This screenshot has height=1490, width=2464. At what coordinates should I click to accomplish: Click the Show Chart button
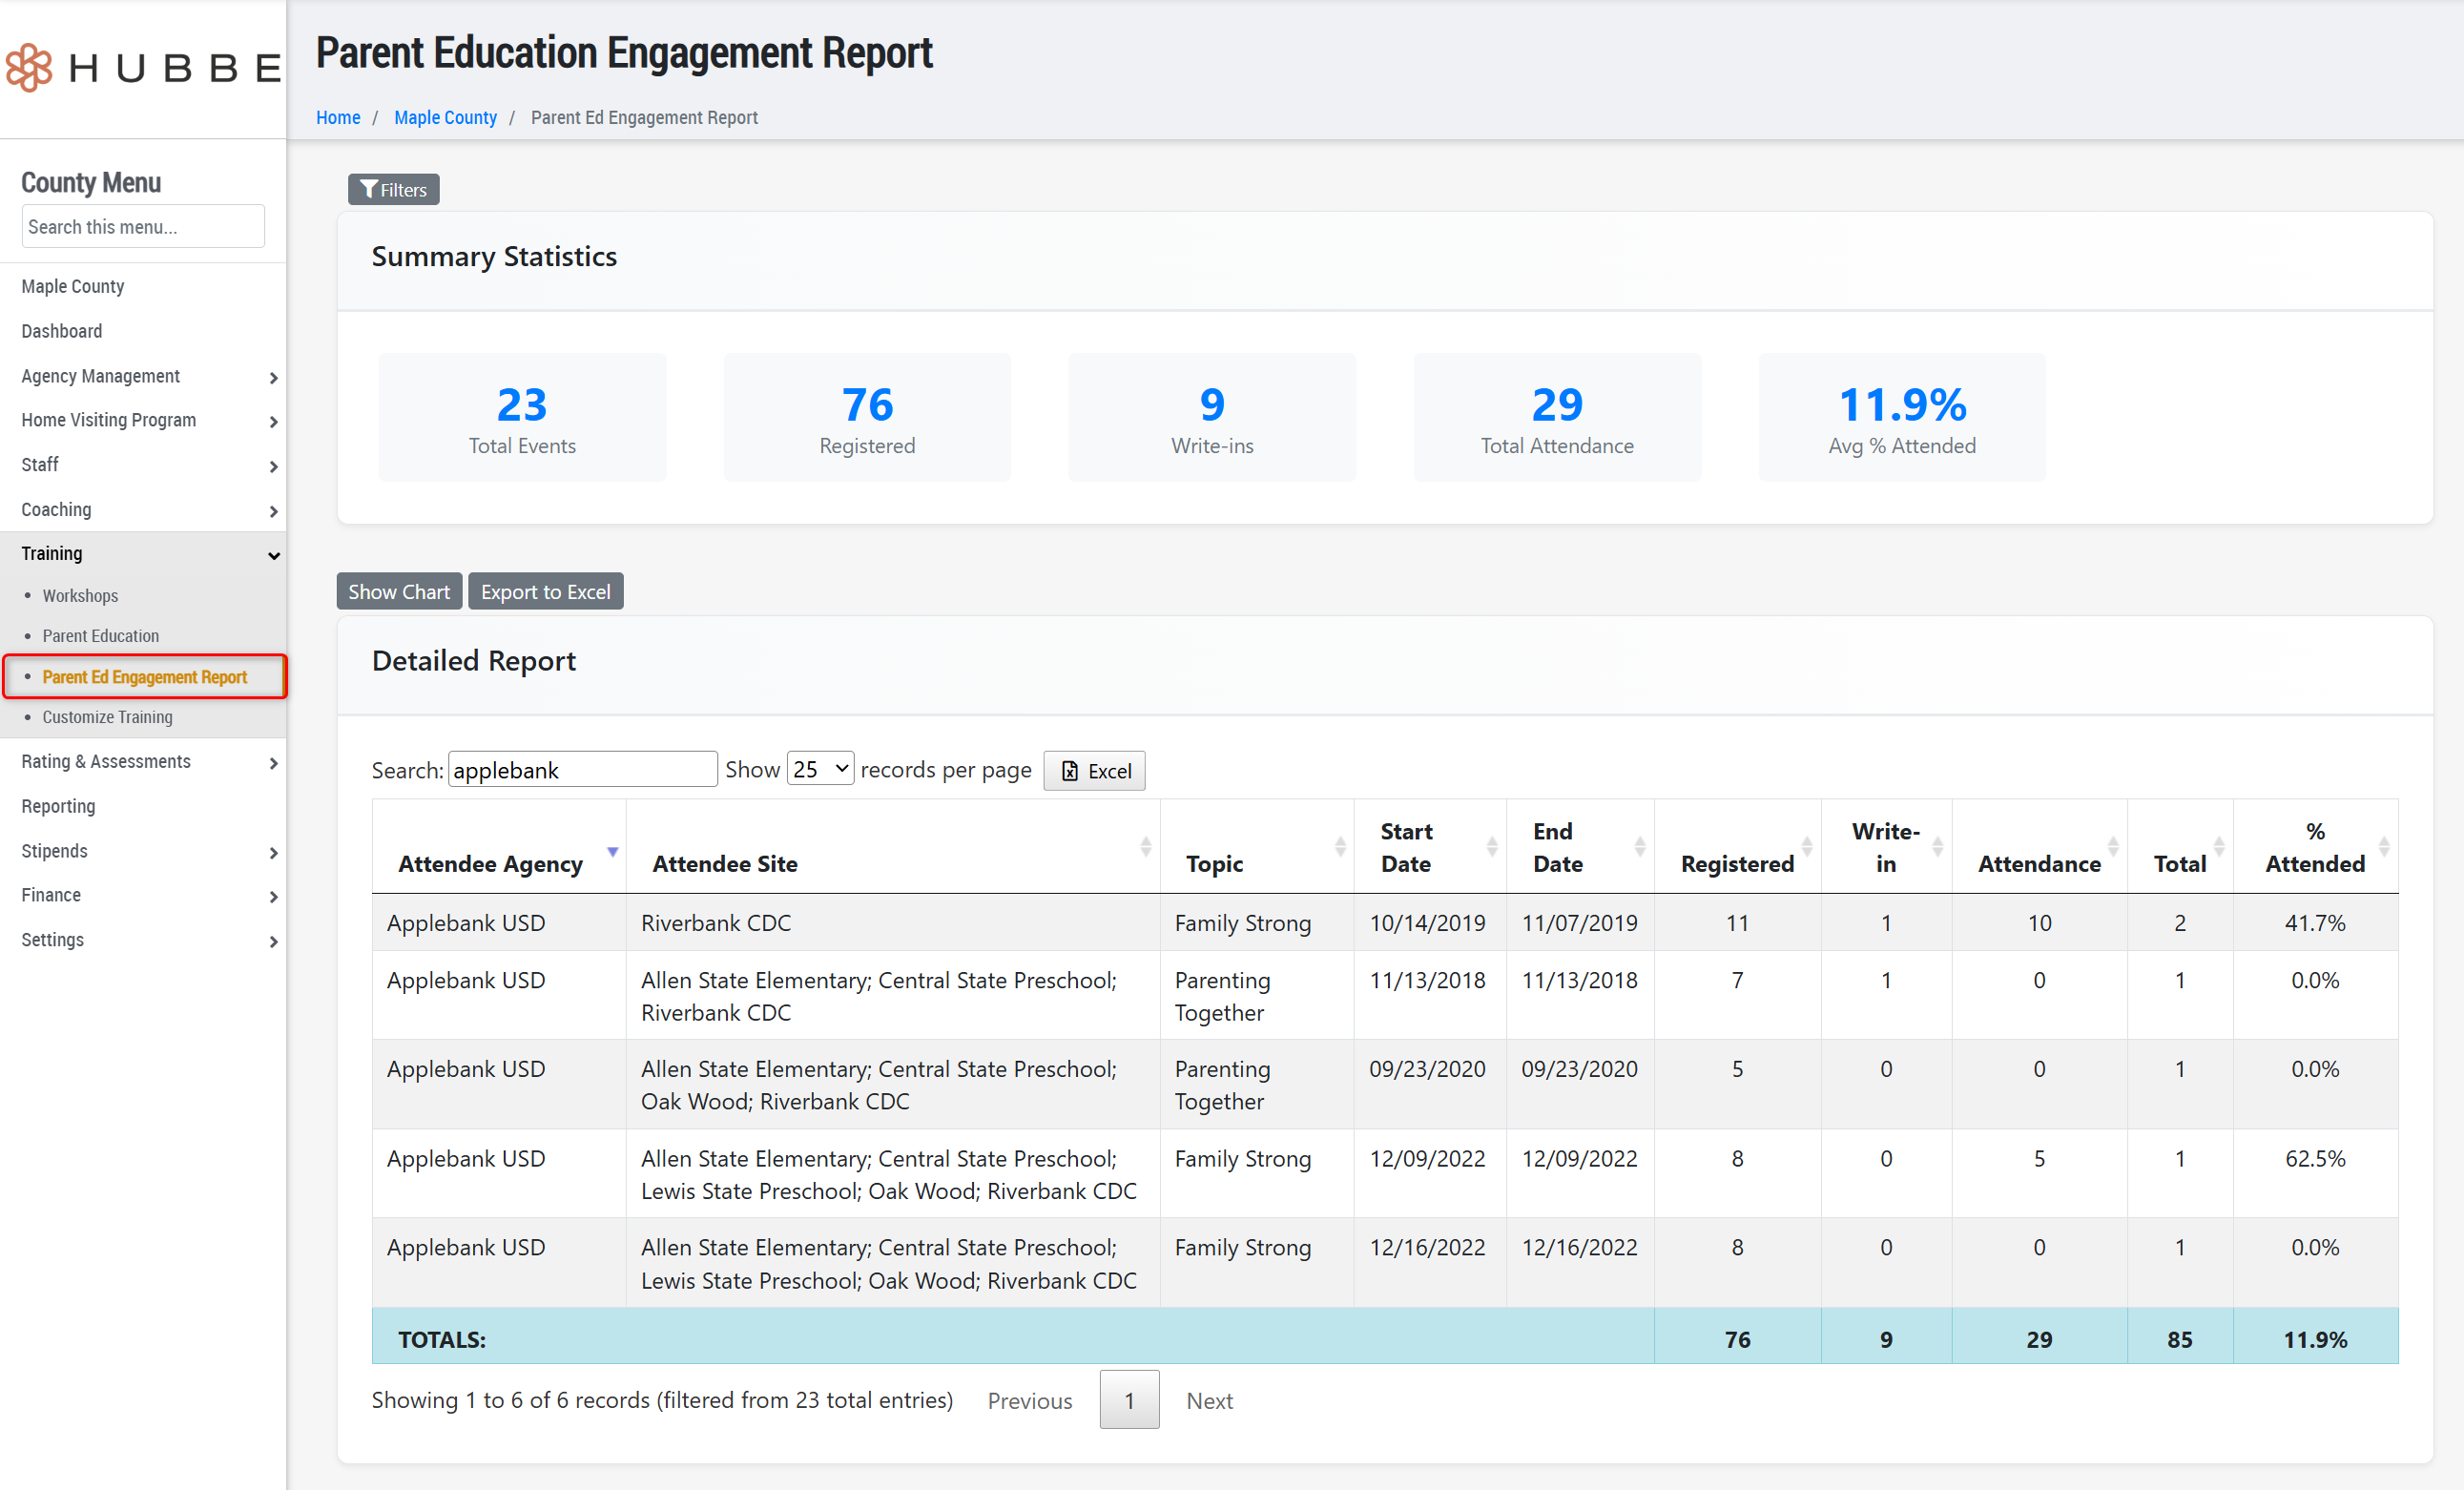pos(399,592)
